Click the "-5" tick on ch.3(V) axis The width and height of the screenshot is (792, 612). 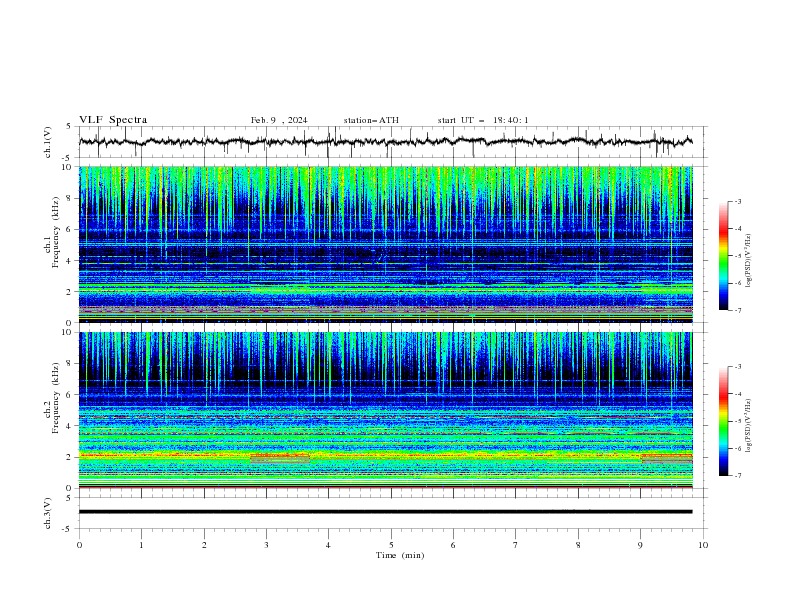67,529
